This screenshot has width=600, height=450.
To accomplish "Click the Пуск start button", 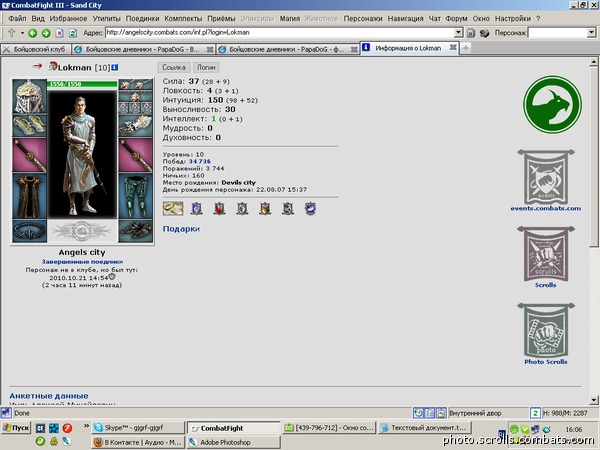I will 16,428.
